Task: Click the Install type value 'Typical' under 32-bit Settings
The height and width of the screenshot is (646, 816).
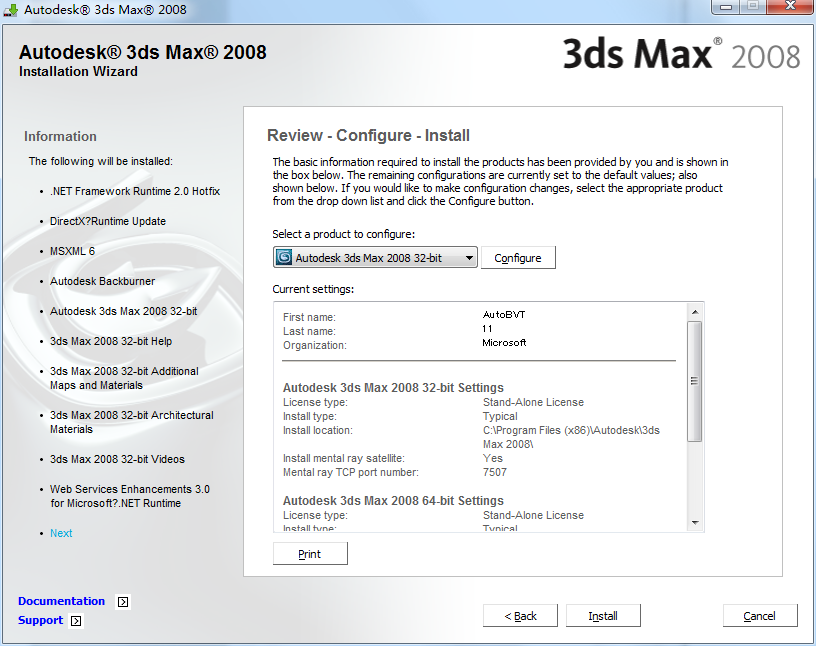Action: point(500,416)
